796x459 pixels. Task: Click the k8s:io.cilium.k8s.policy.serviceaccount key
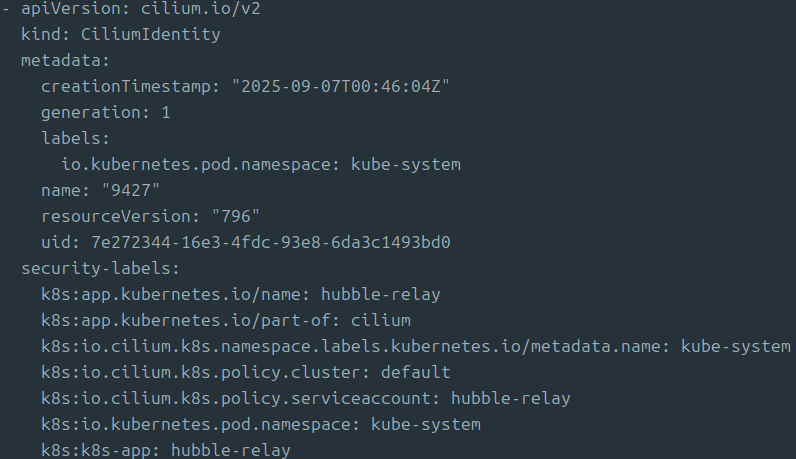click(240, 399)
